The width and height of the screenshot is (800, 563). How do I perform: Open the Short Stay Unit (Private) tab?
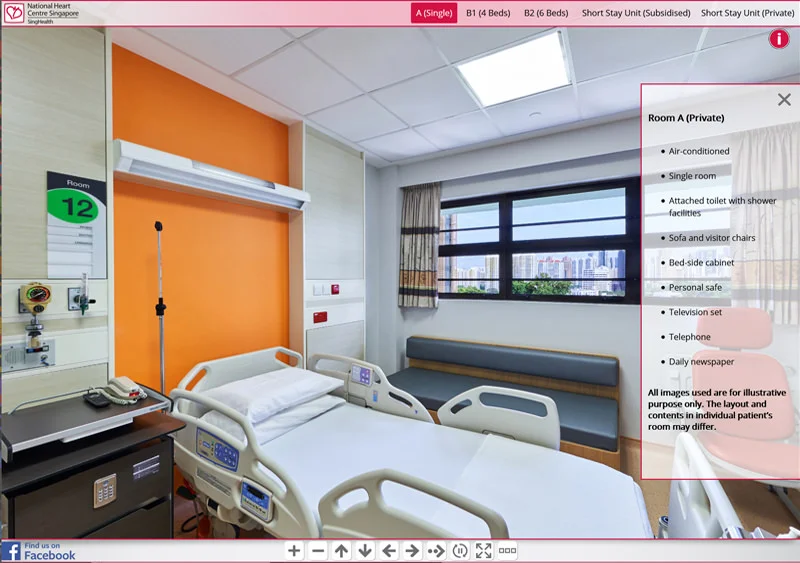pos(747,13)
